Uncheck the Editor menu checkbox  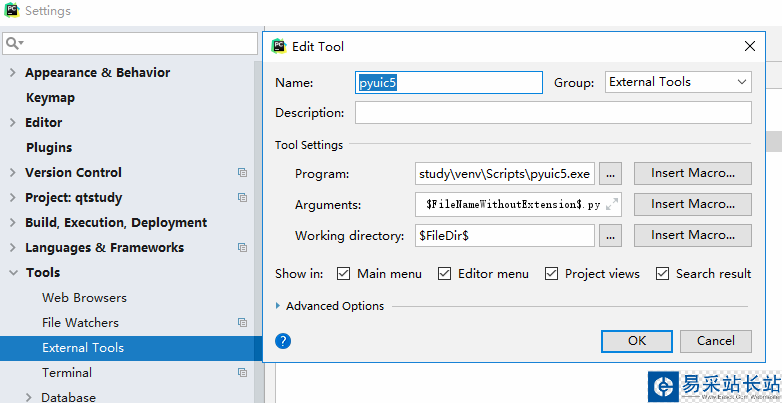click(x=444, y=273)
